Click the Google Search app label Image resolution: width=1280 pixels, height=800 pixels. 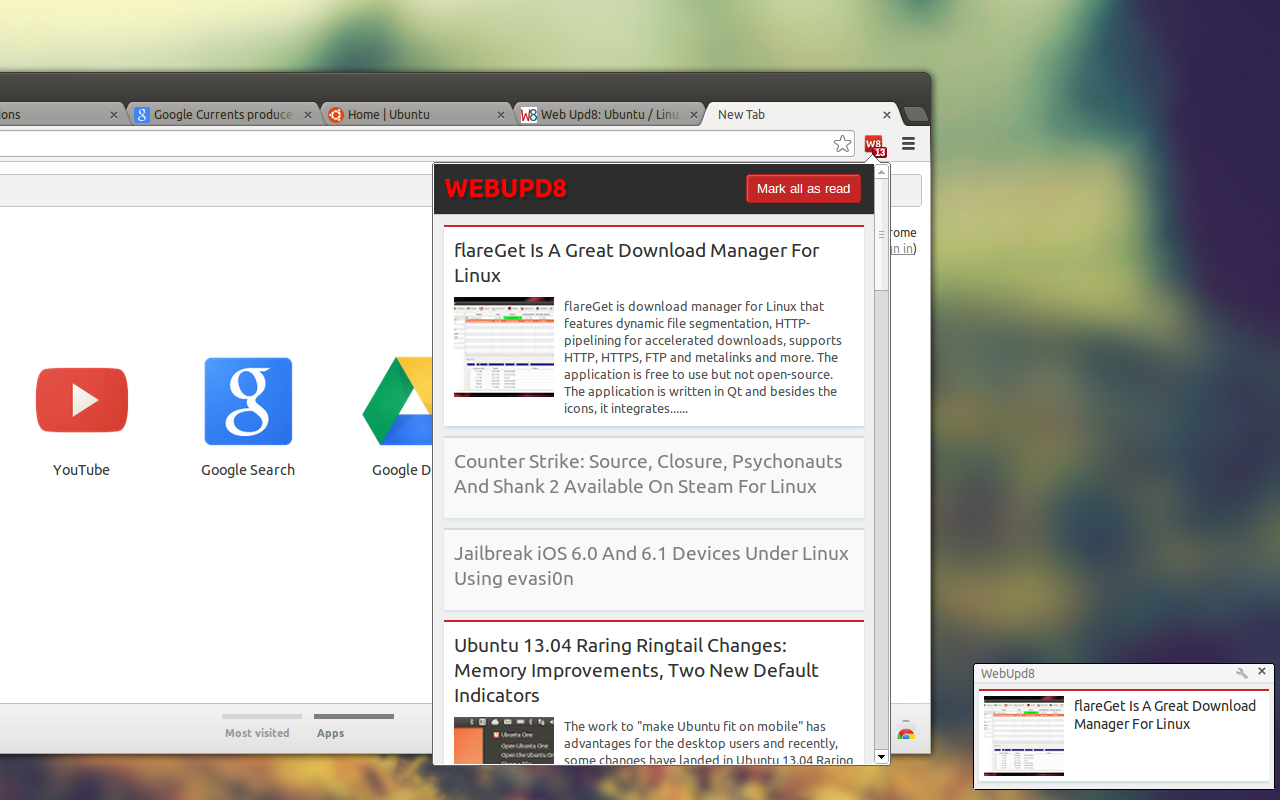248,470
